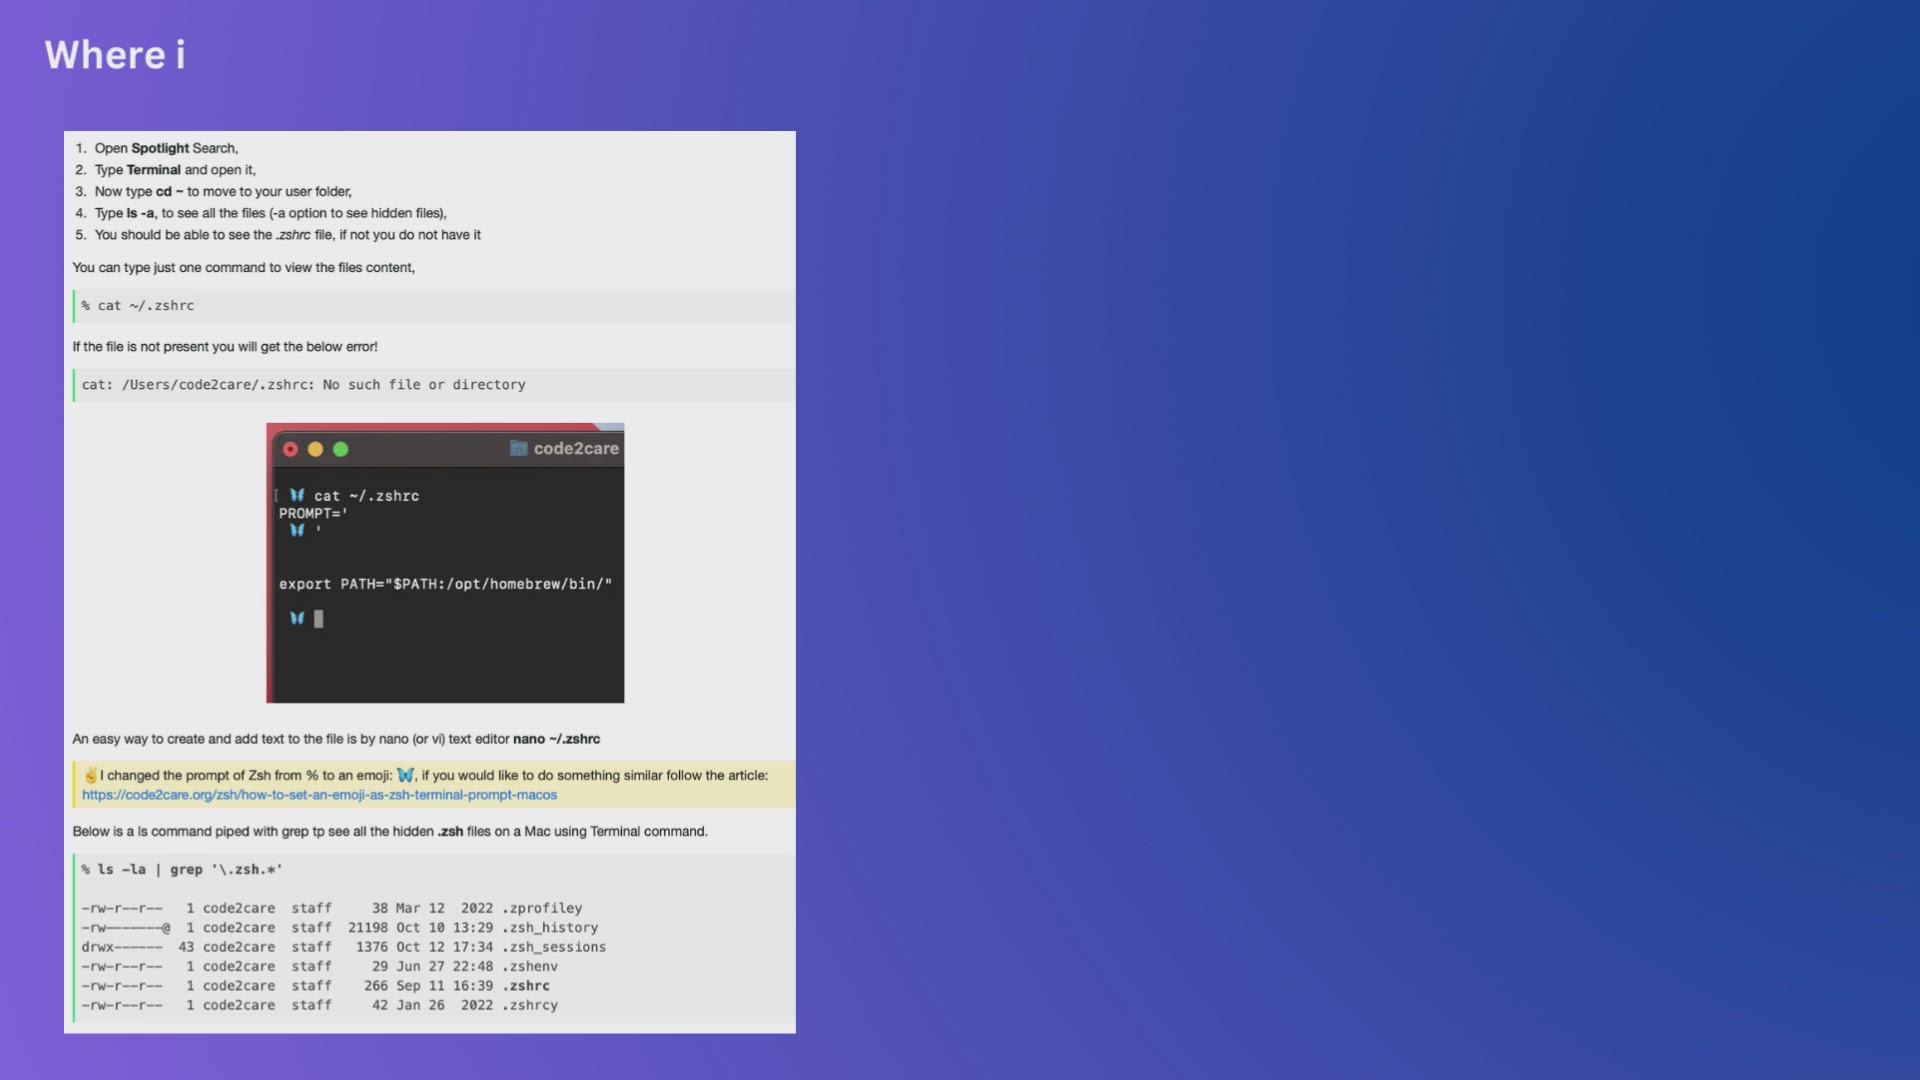Click the bold 'nano ~/.zshrc' text
The width and height of the screenshot is (1920, 1080).
point(556,739)
